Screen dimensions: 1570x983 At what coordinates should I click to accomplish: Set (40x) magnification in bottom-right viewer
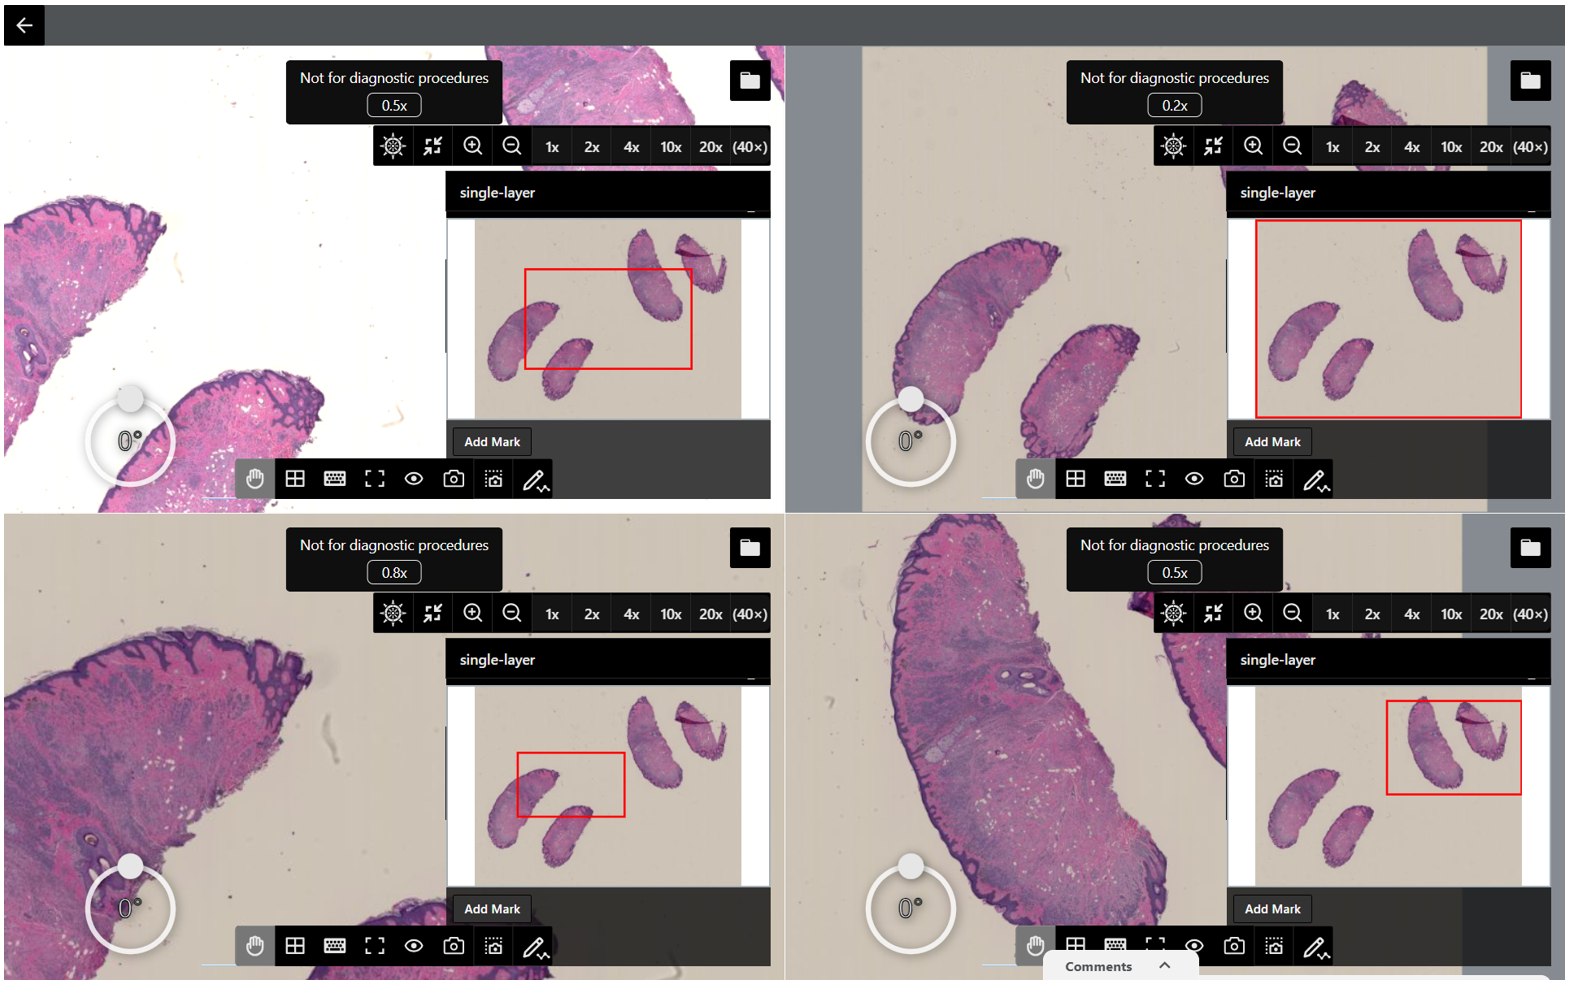tap(1530, 614)
